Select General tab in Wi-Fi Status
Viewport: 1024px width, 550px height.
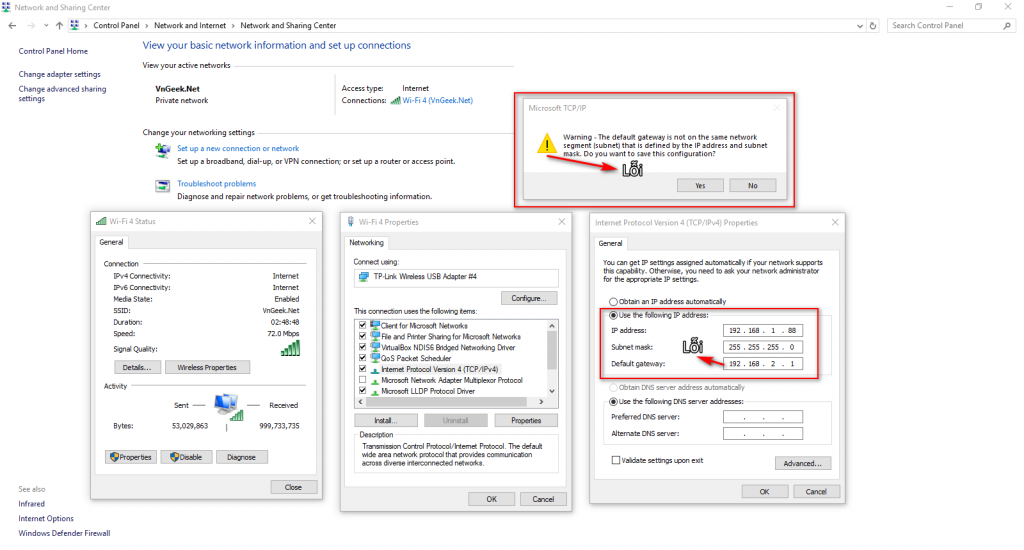click(x=111, y=242)
